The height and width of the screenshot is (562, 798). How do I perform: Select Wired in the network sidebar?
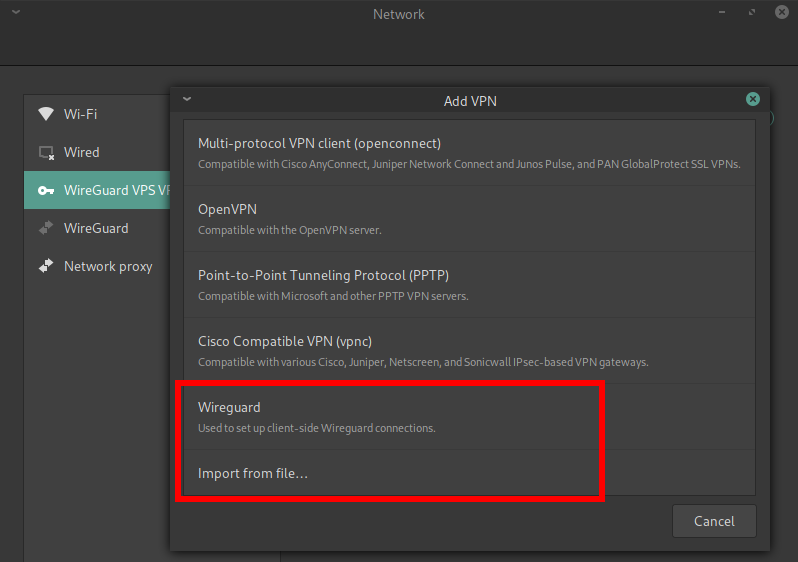97,152
